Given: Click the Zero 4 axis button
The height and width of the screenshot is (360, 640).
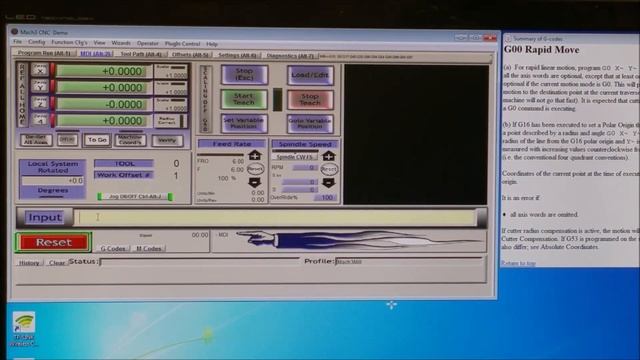Looking at the screenshot, I should click(40, 120).
